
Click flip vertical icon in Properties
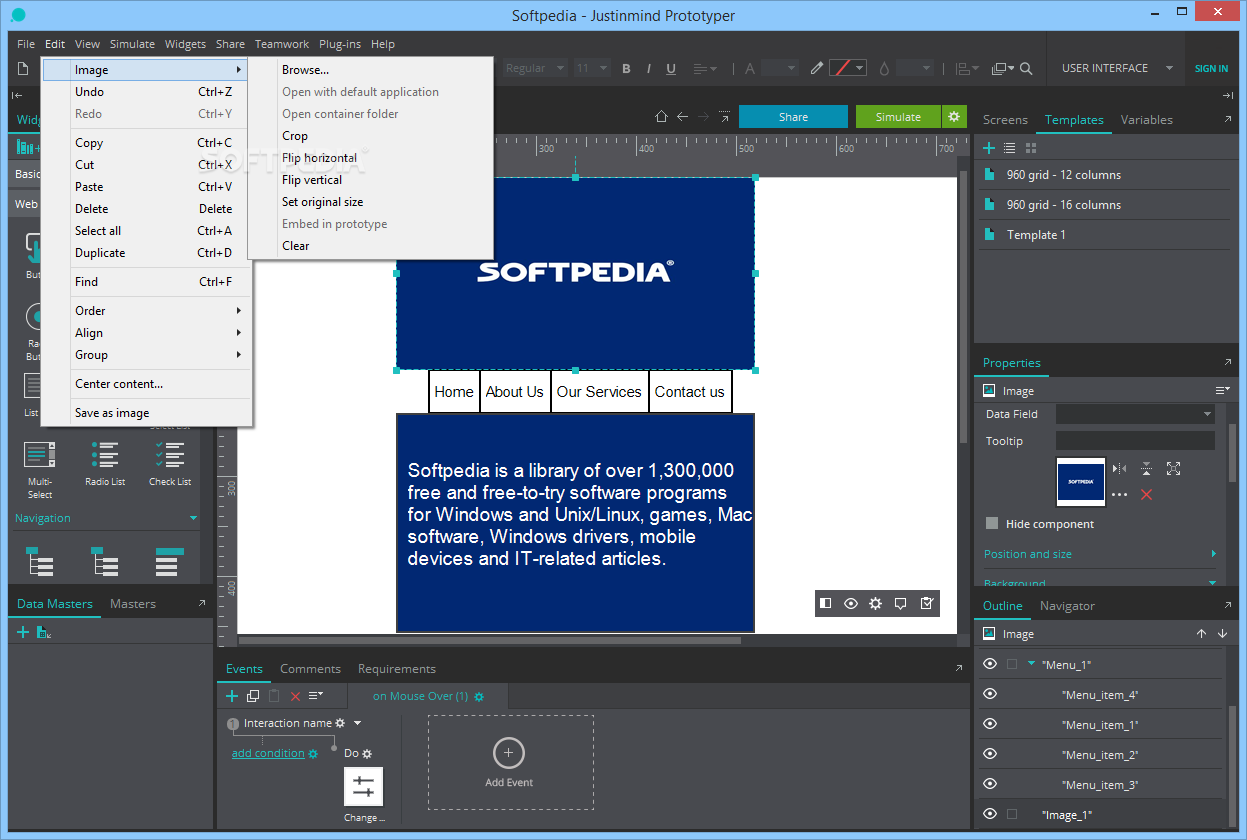click(1146, 468)
